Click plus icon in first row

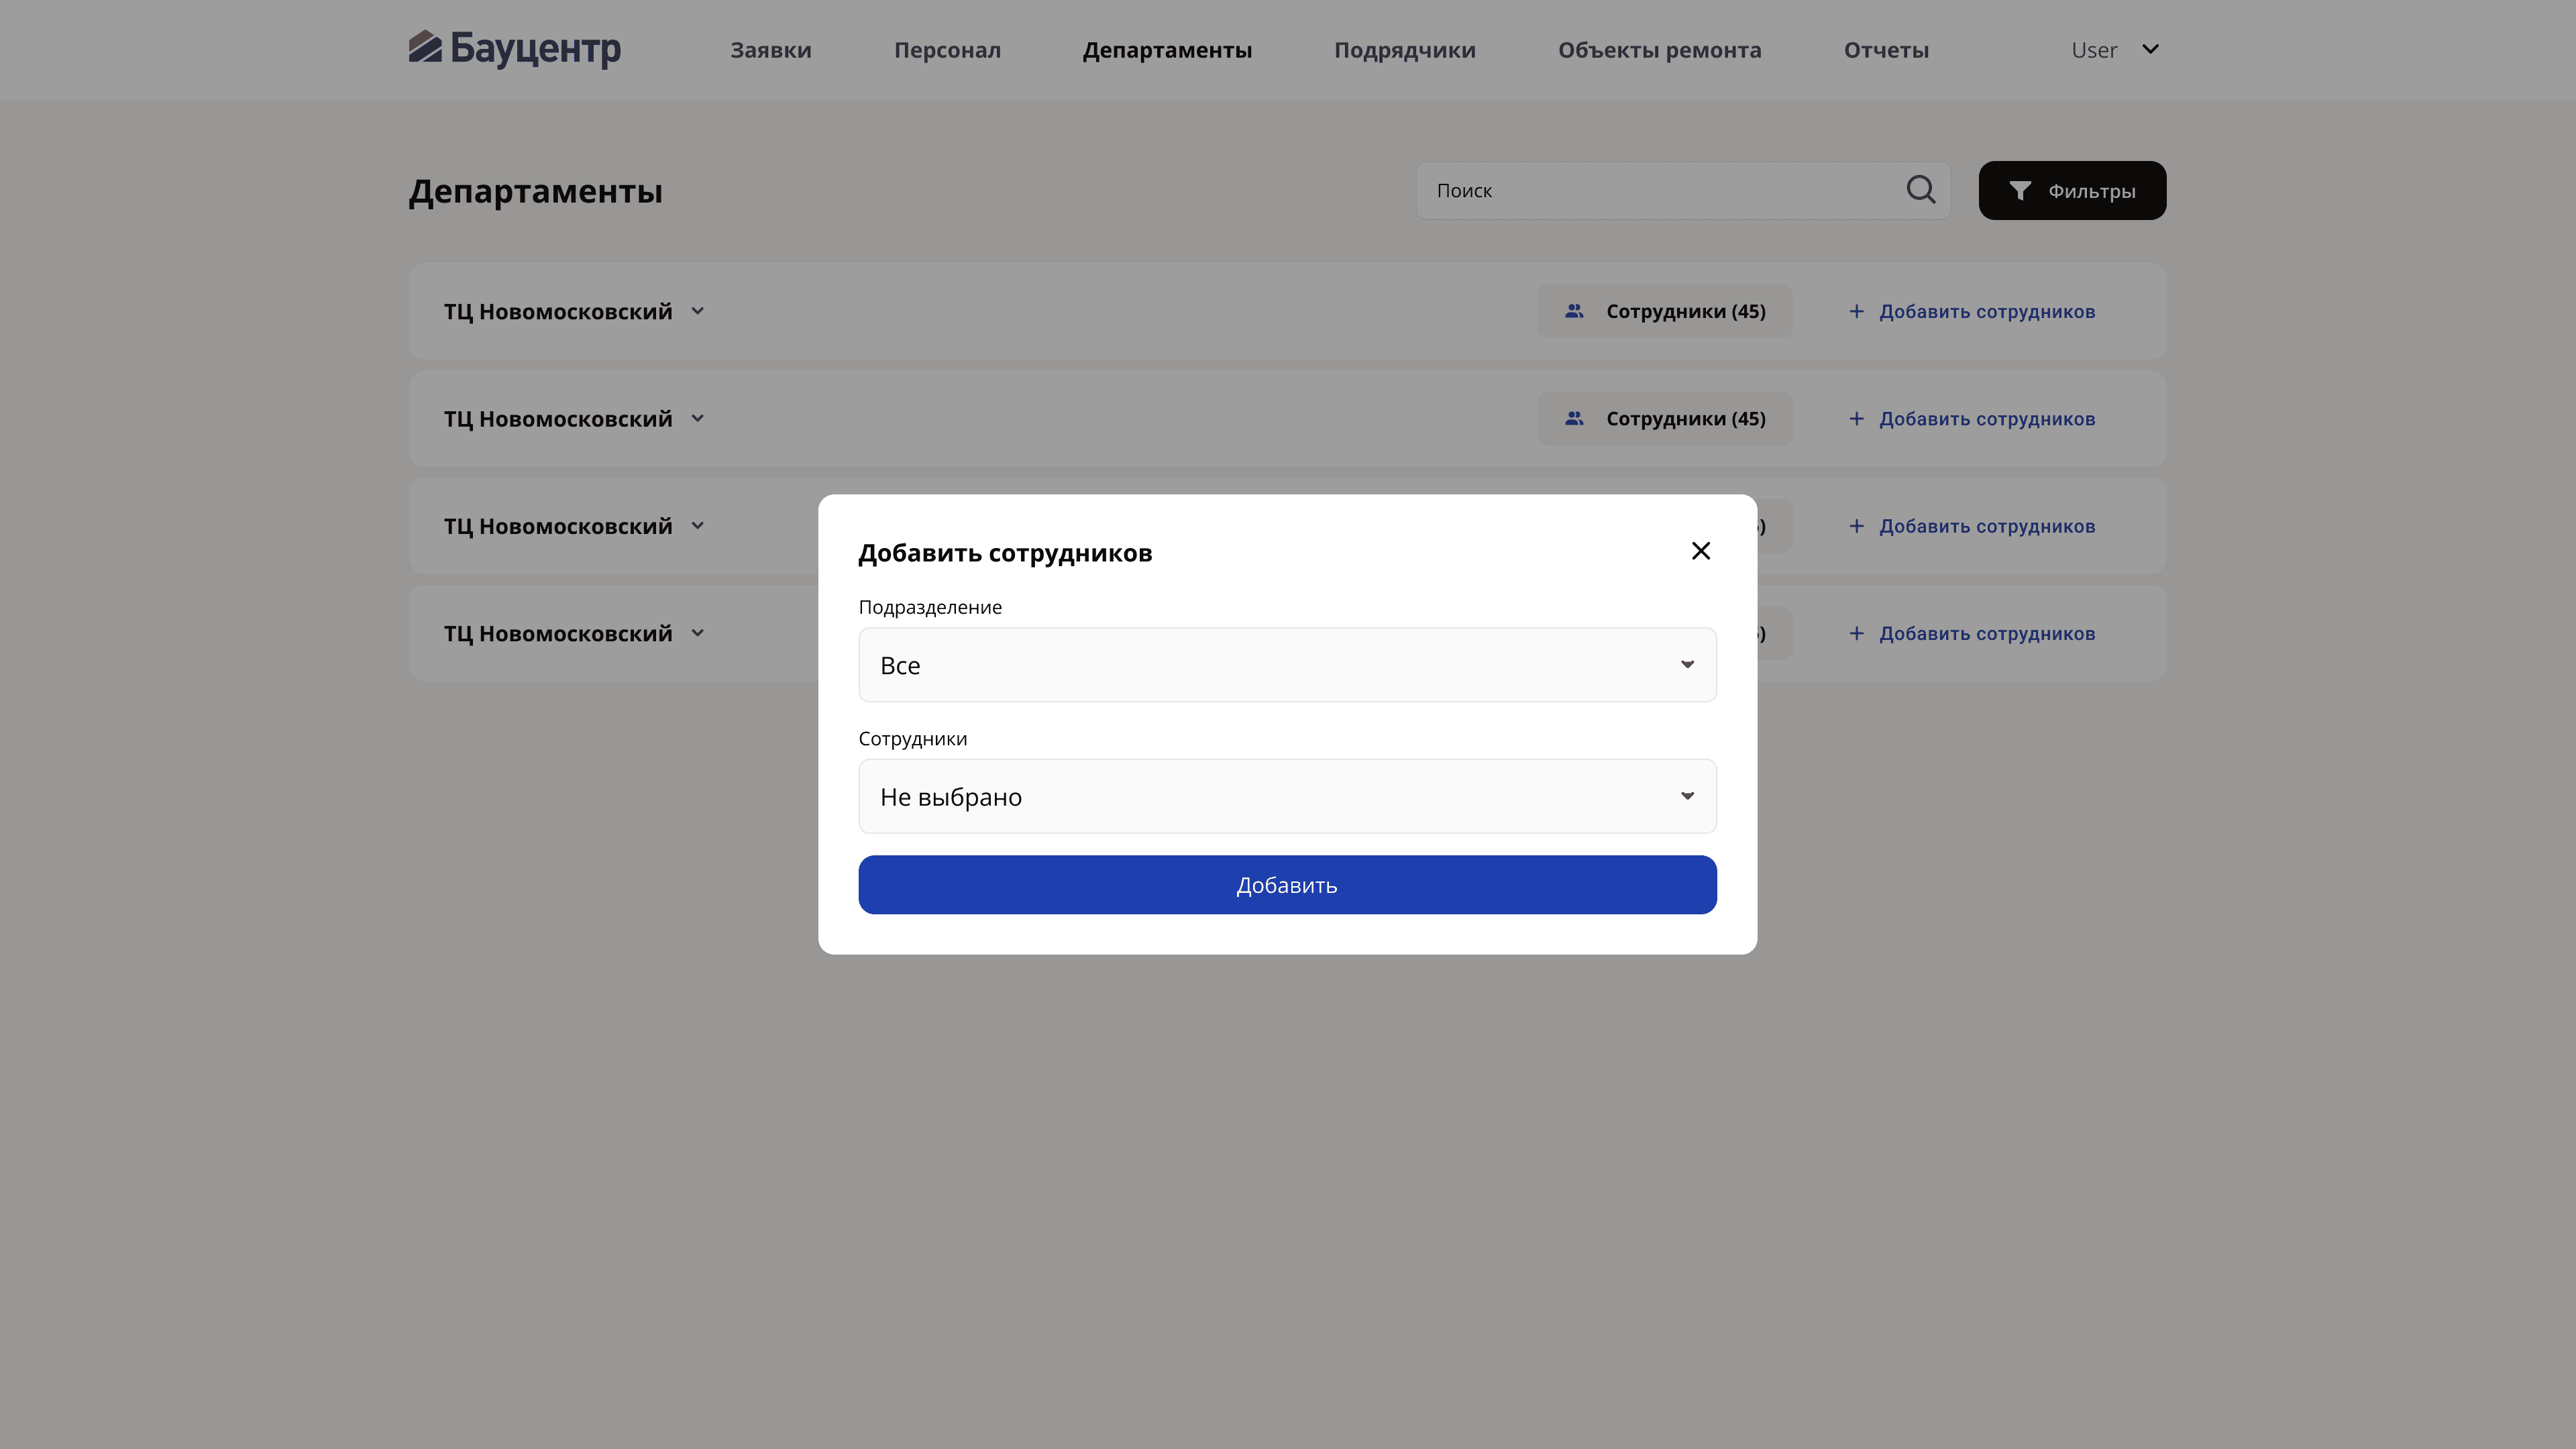[x=1856, y=312]
